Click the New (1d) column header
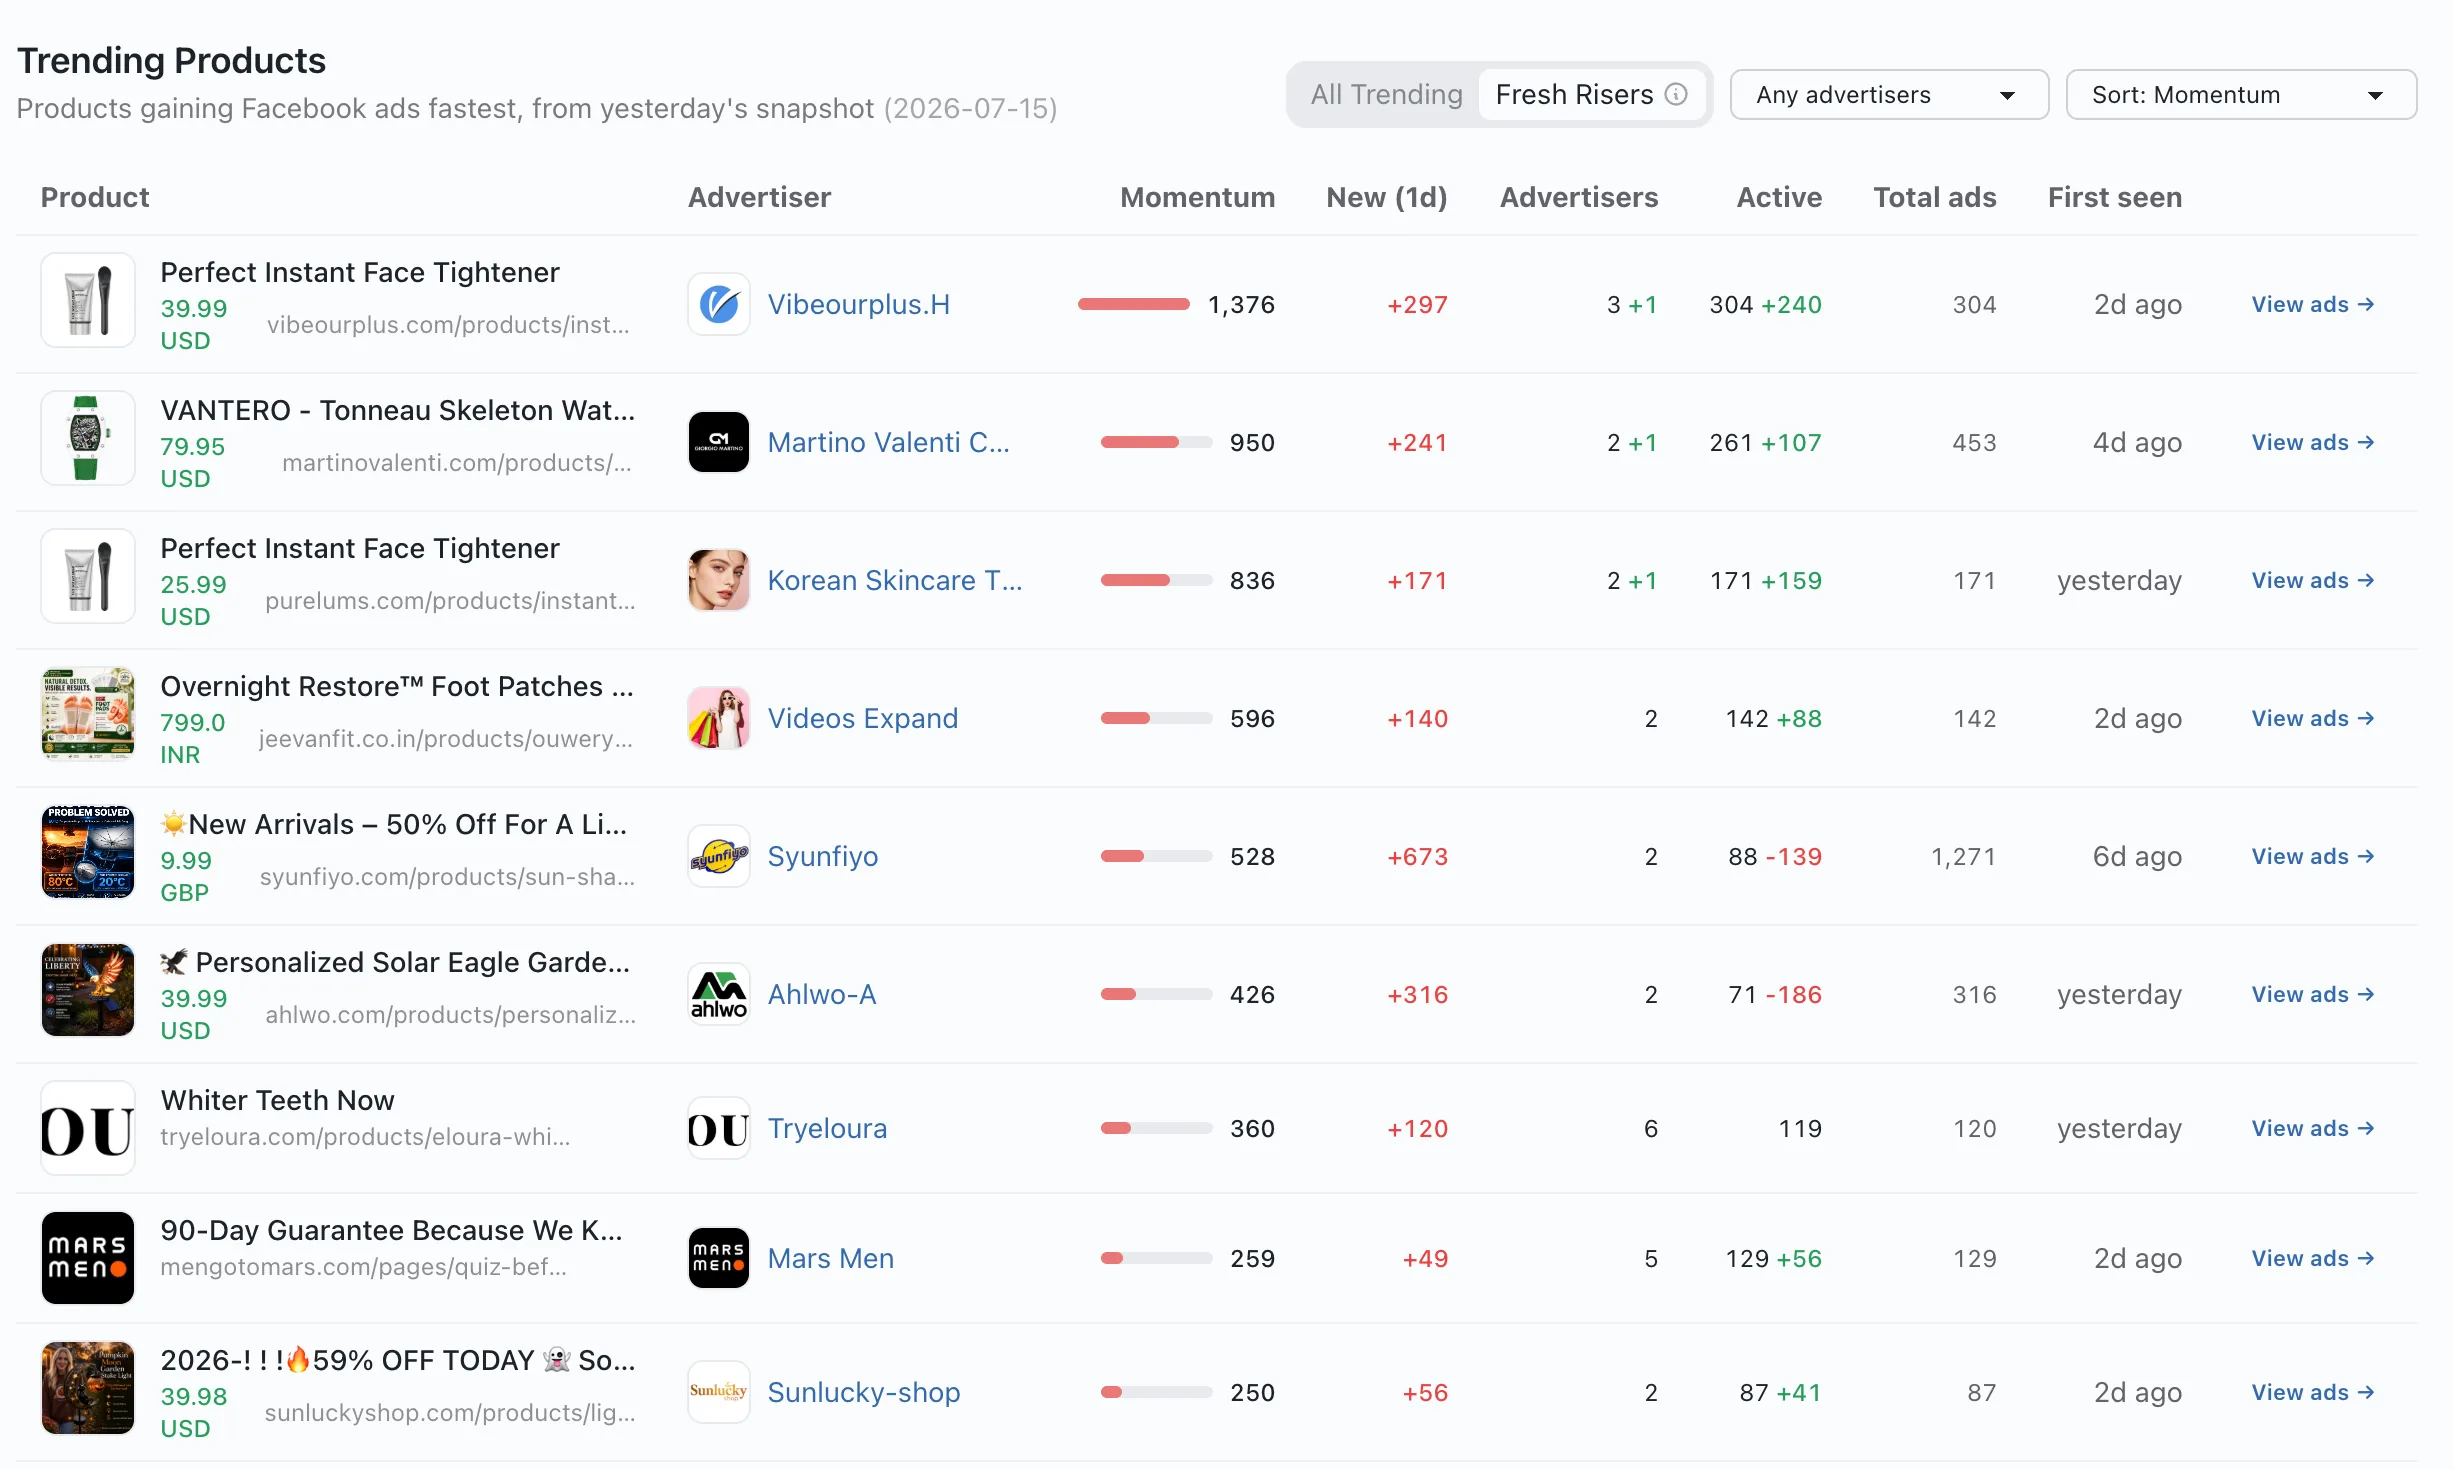This screenshot has height=1470, width=2454. click(x=1387, y=197)
